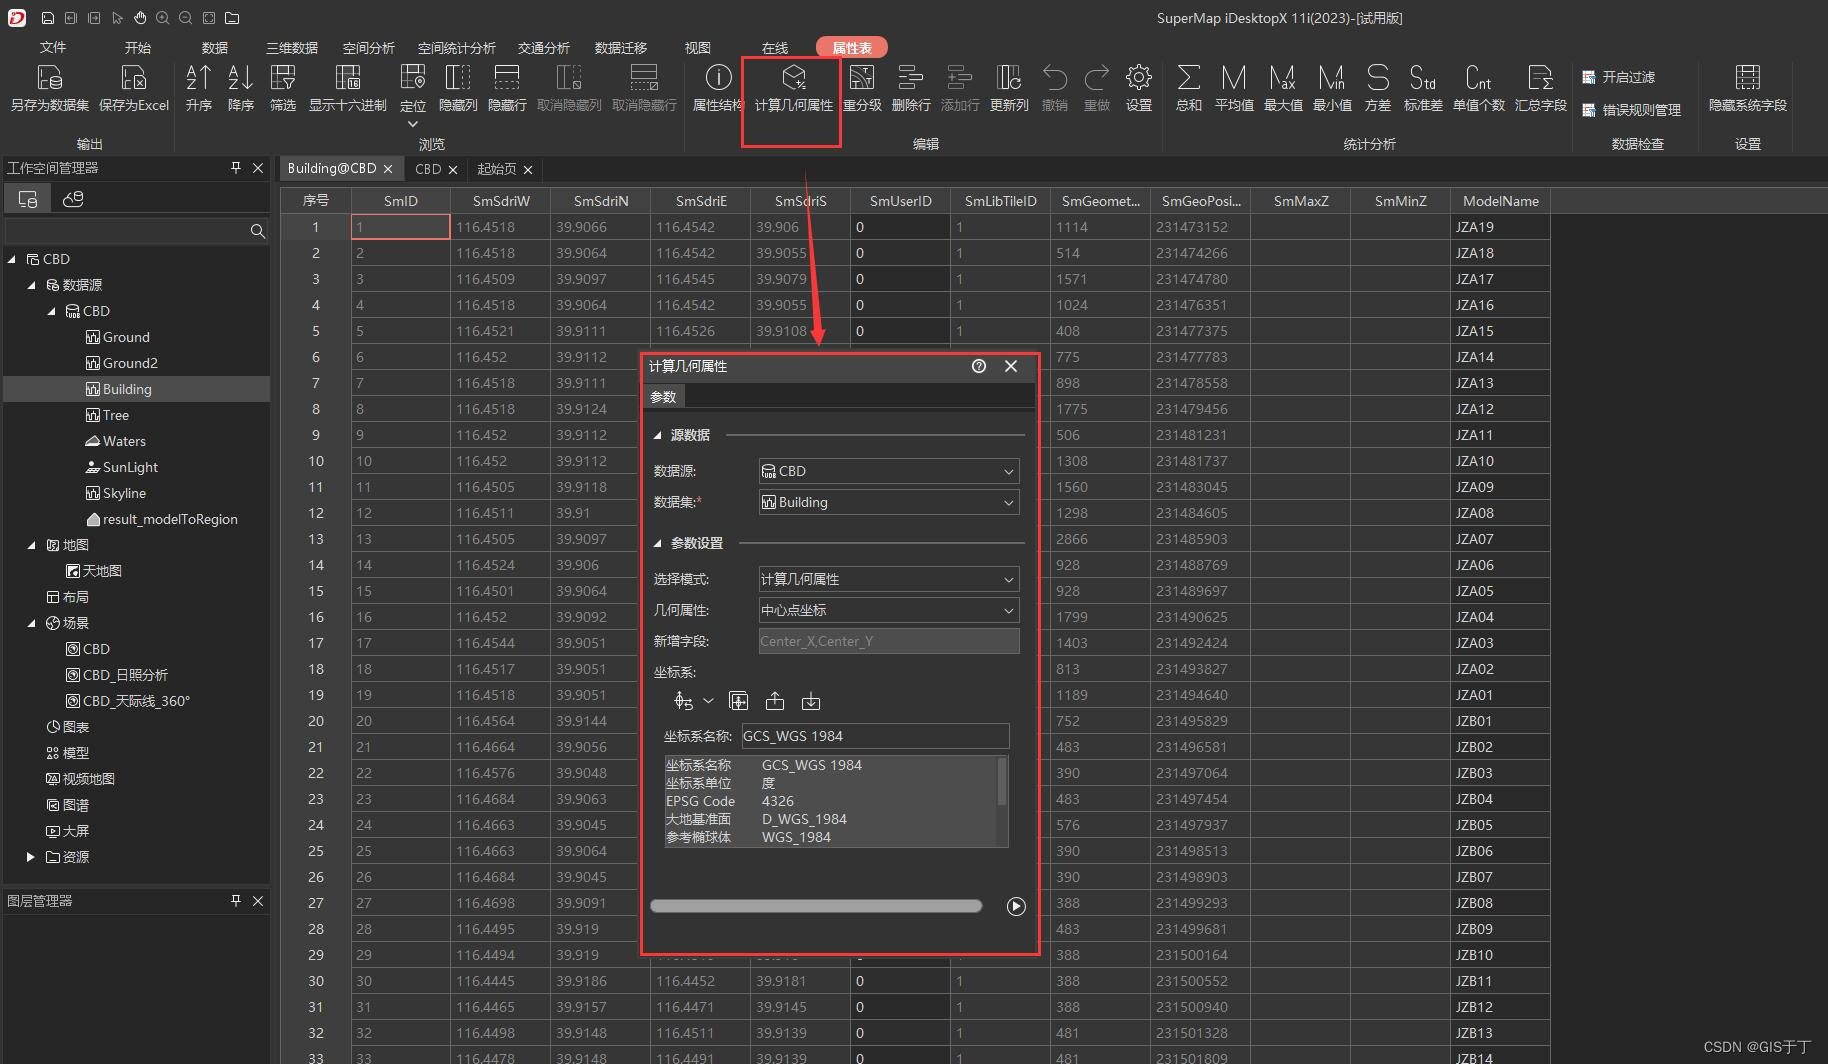Screen dimensions: 1828x1064
Task: Select the pan hand tool in quick toolbar
Action: click(x=140, y=18)
